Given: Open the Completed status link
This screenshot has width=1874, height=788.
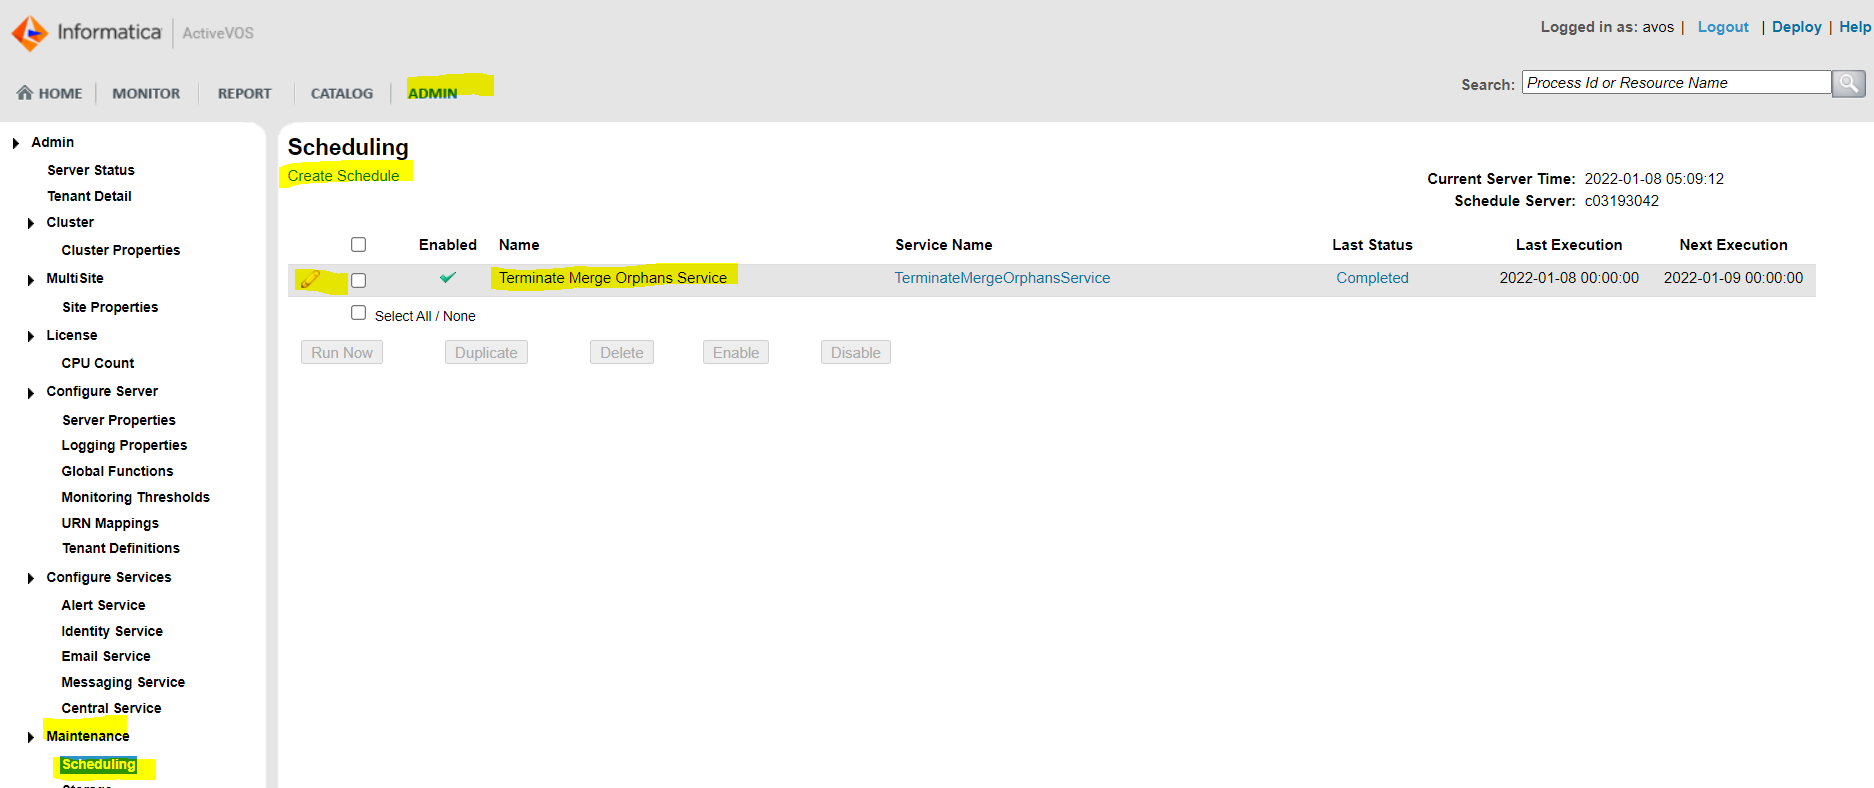Looking at the screenshot, I should pos(1372,278).
